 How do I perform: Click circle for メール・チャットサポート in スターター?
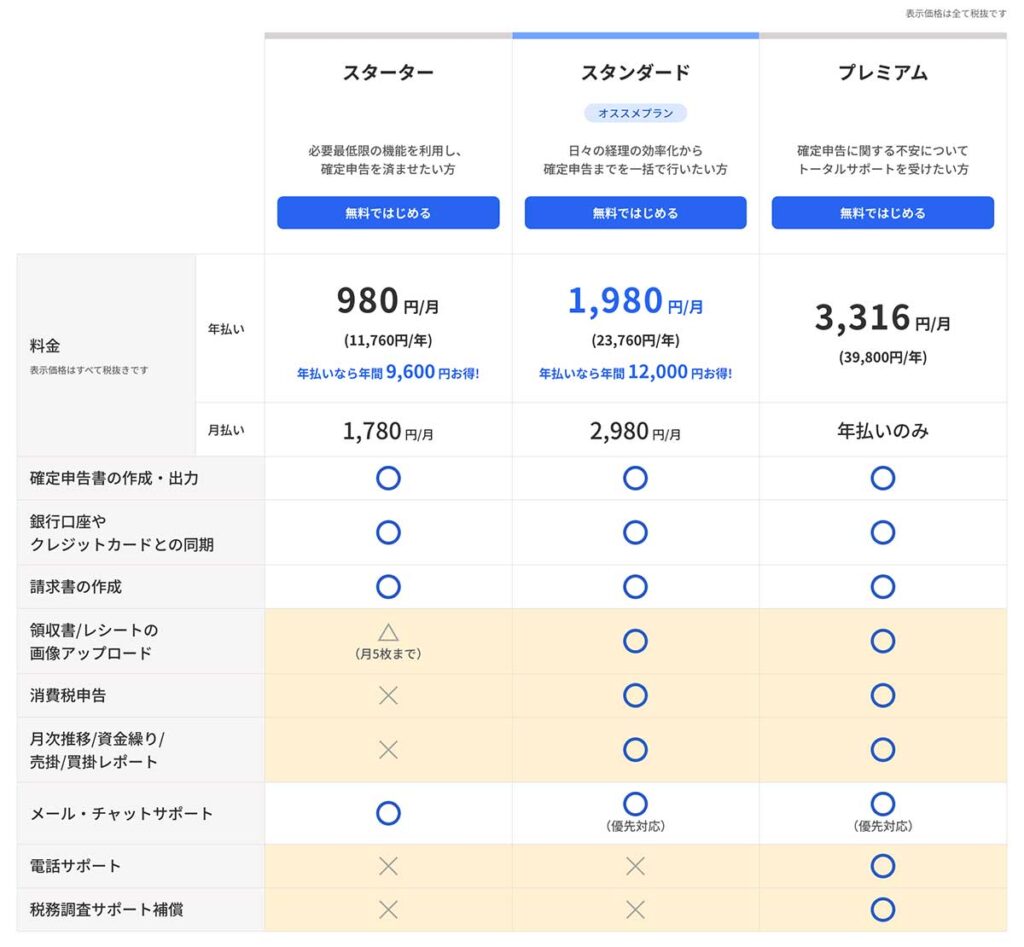[388, 813]
